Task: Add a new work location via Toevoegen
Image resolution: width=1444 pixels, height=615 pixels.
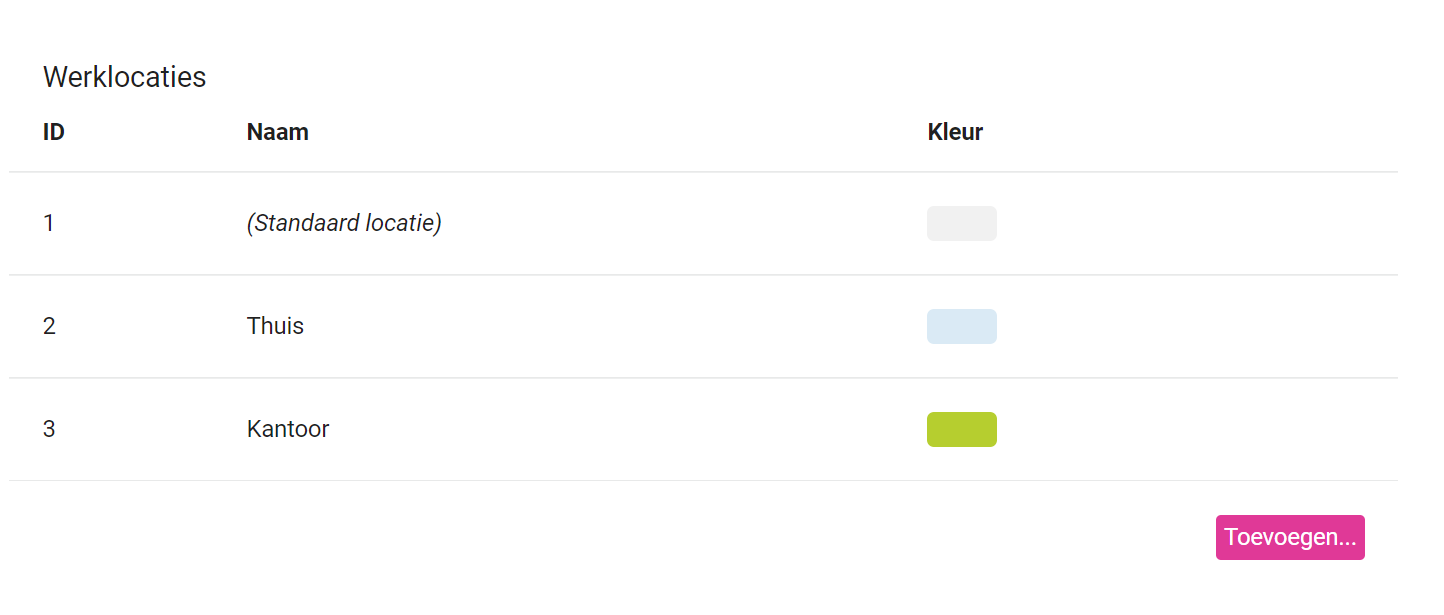Action: 1290,538
